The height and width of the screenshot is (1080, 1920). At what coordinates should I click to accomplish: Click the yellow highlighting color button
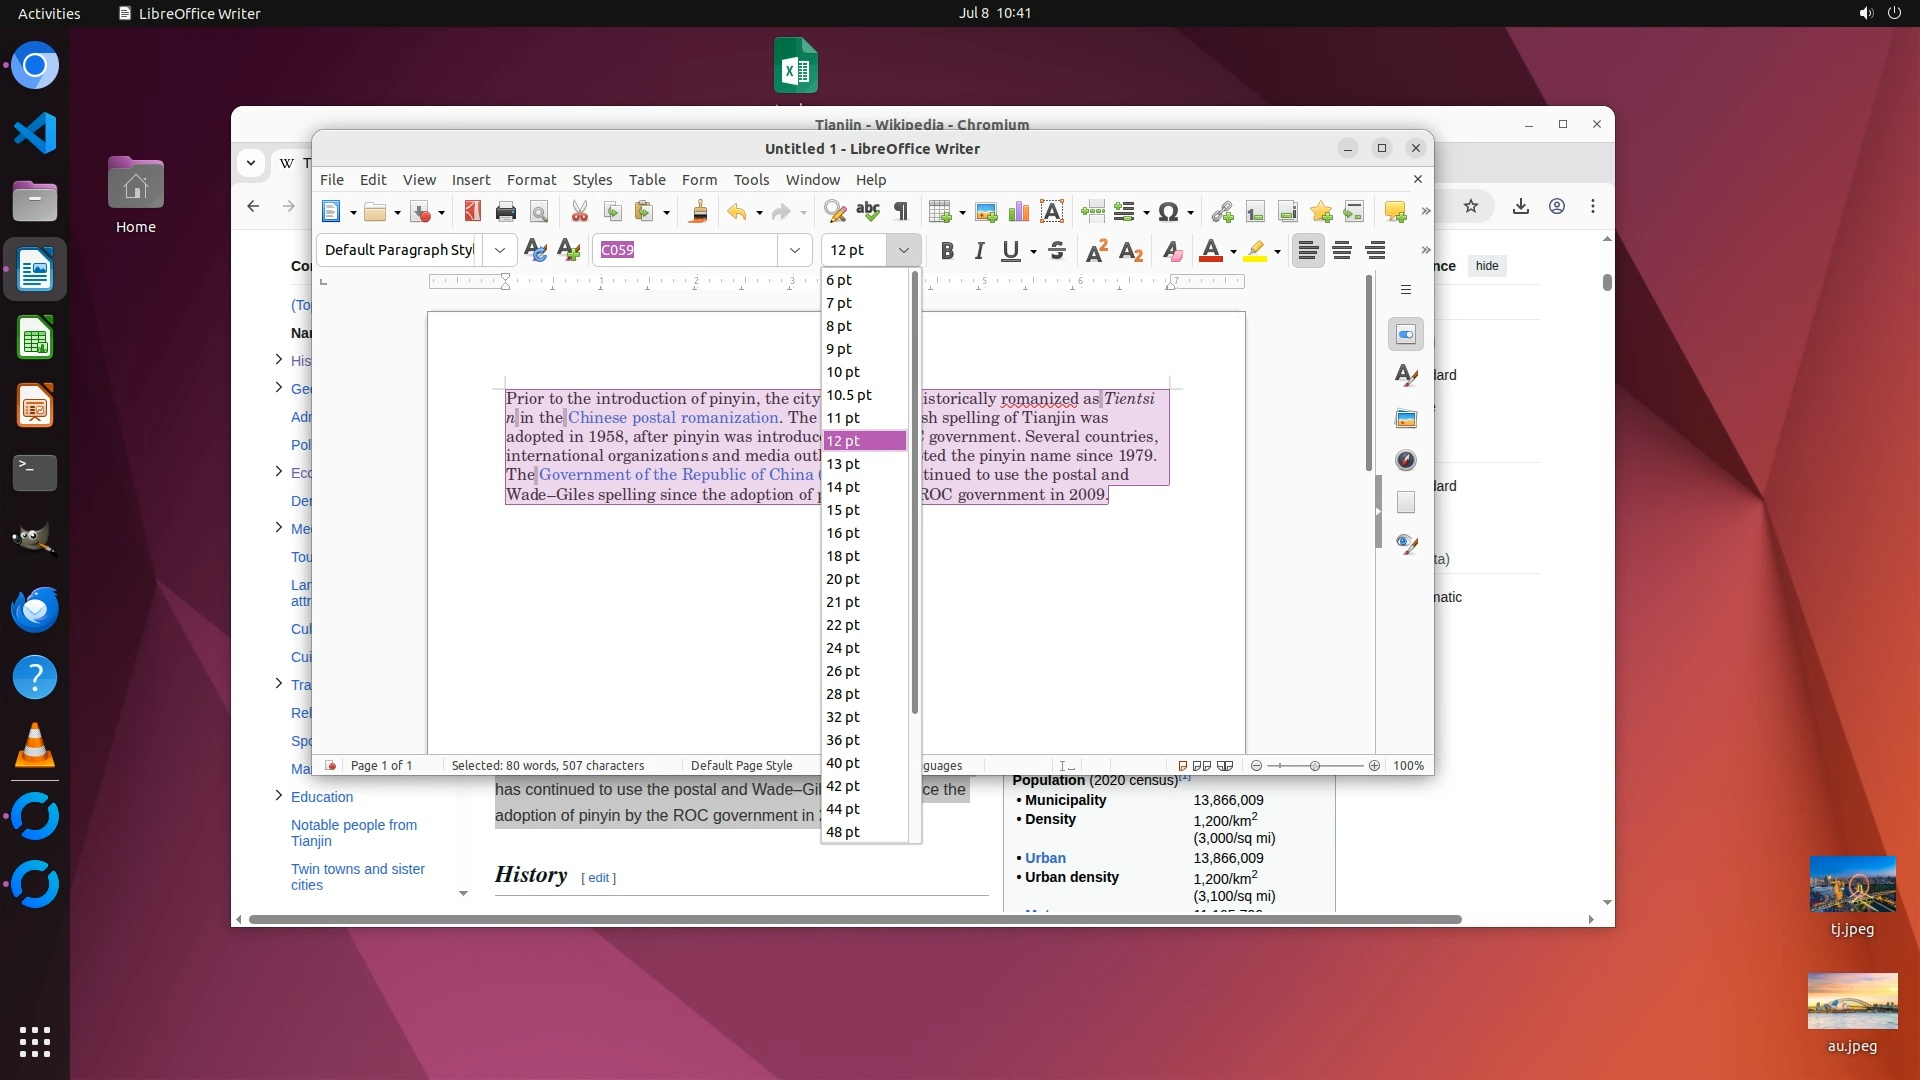pyautogui.click(x=1255, y=251)
